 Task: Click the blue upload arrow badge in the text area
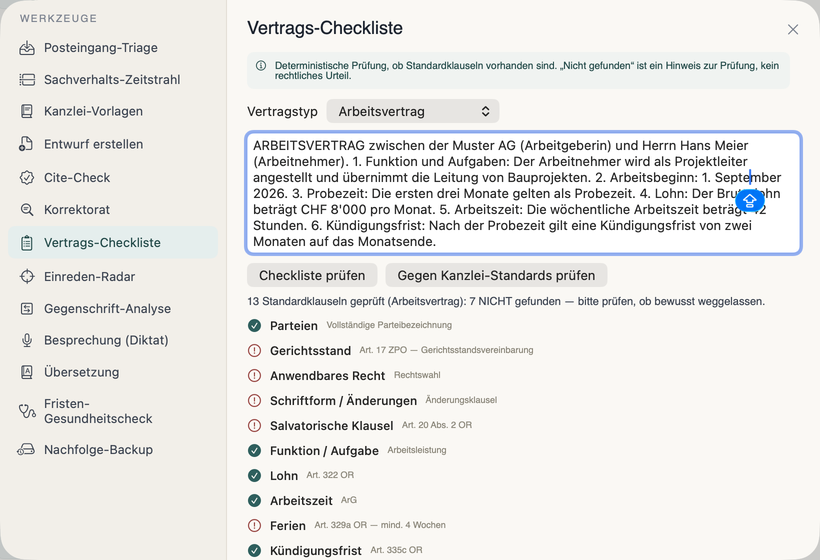(750, 201)
